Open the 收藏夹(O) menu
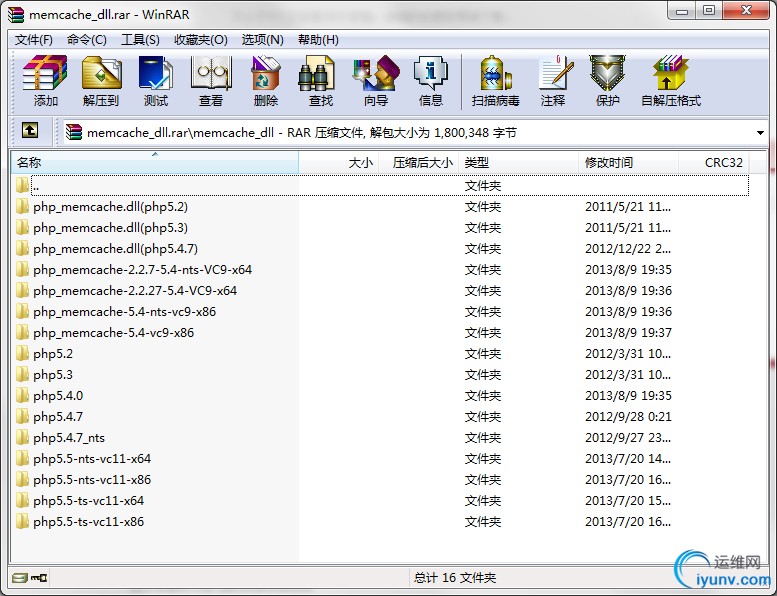 tap(201, 40)
